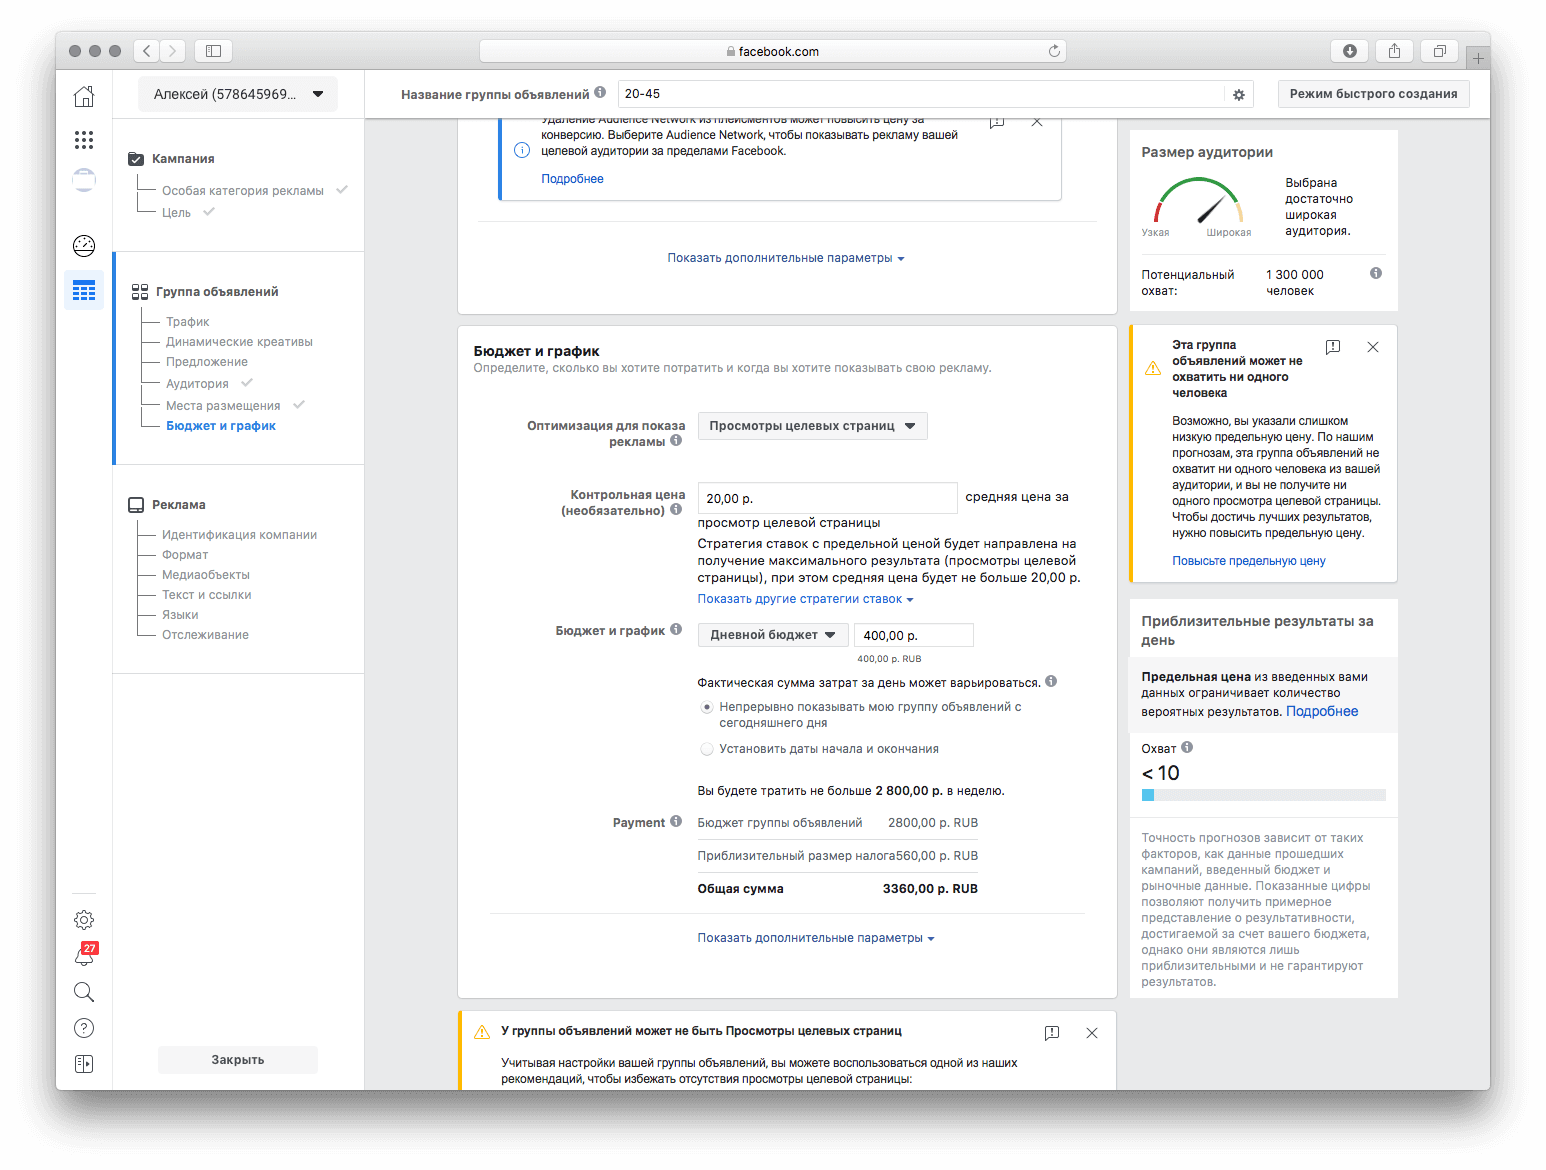Viewport: 1546px width, 1170px height.
Task: Click the Закрыть button
Action: [x=238, y=1060]
